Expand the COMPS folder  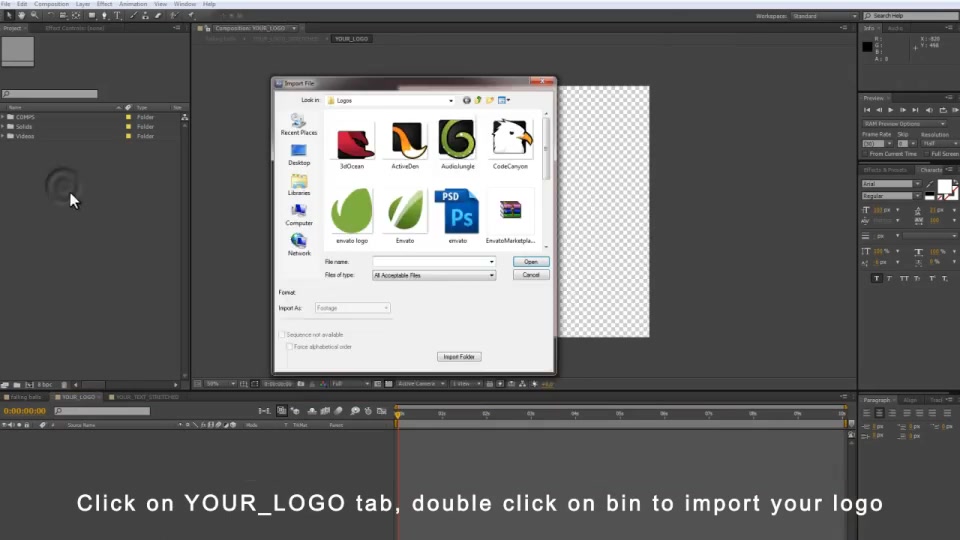pos(3,117)
